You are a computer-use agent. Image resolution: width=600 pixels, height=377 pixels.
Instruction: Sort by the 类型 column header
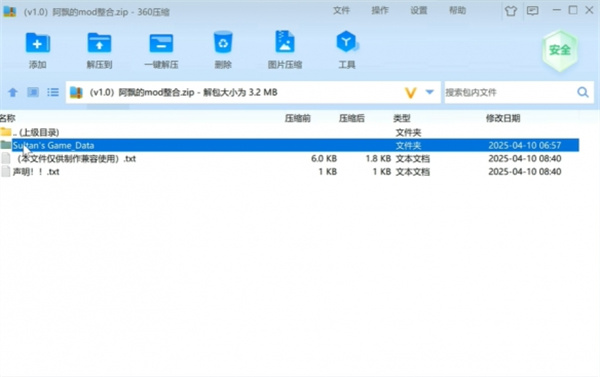click(402, 118)
